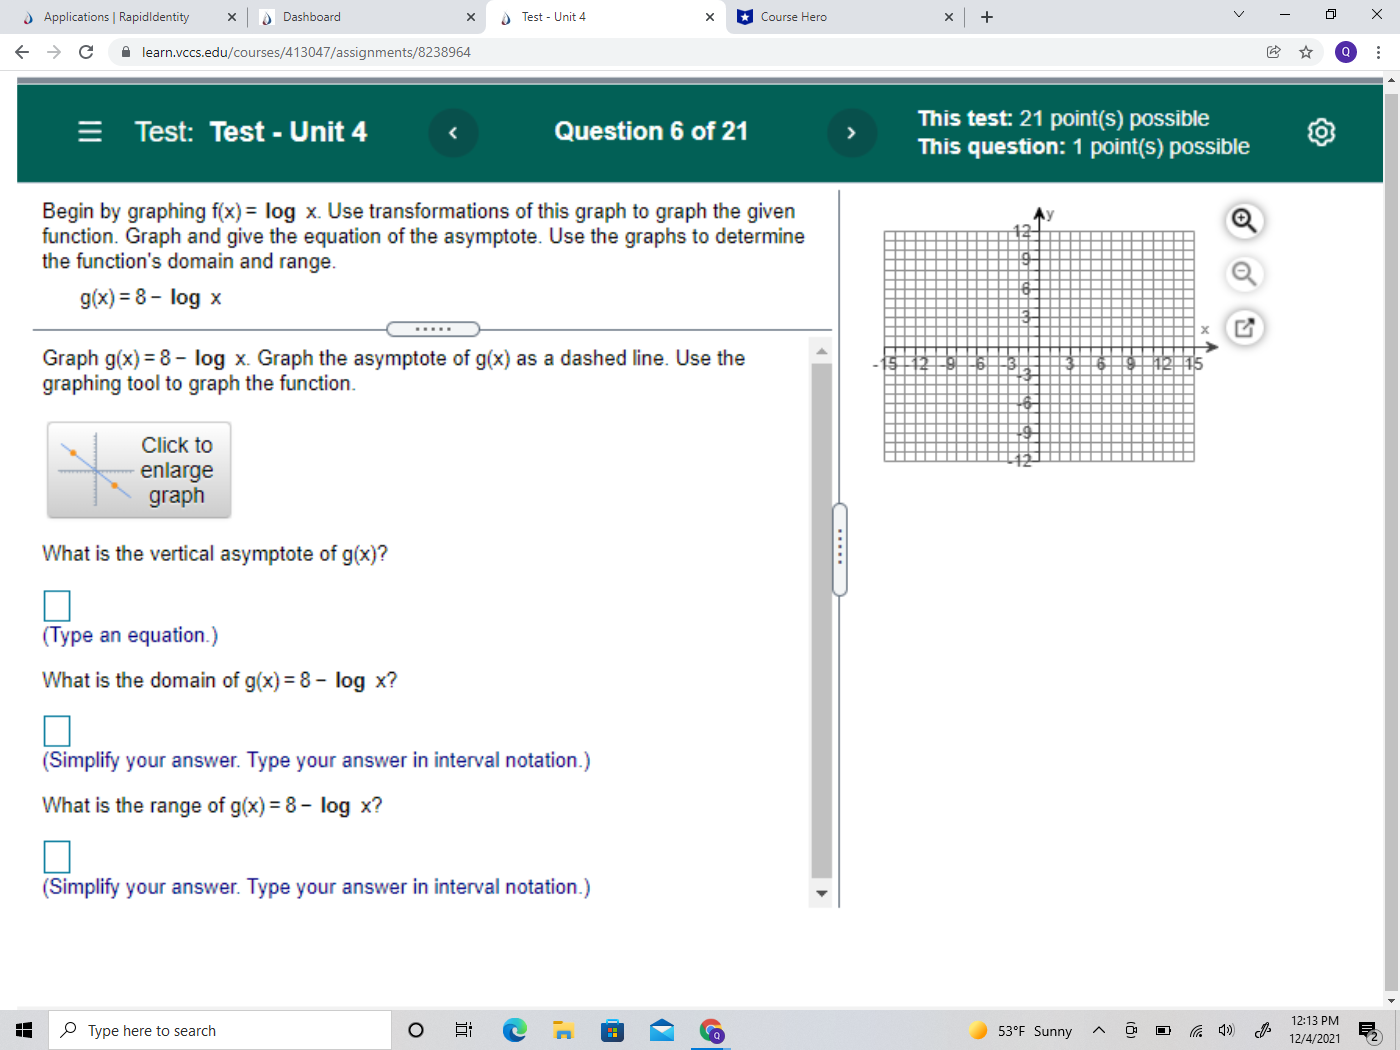Click to enlarge the graph

tap(138, 469)
